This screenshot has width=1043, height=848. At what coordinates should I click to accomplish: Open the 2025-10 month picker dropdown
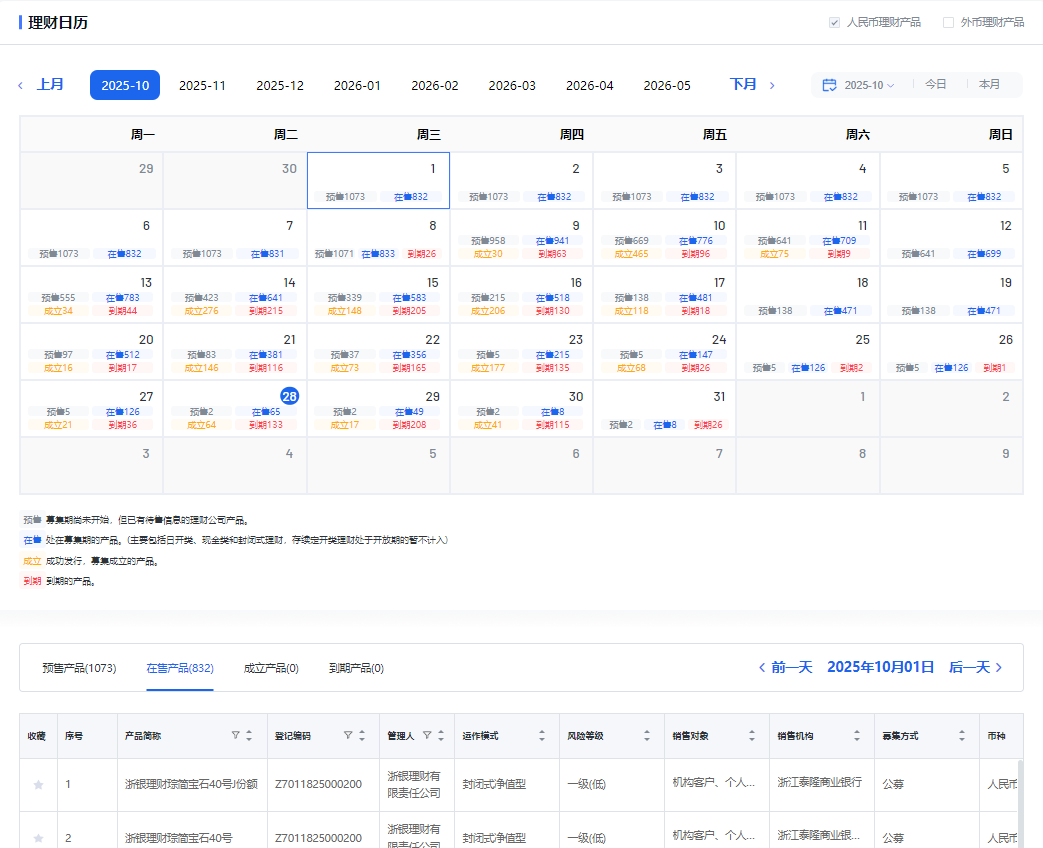868,85
